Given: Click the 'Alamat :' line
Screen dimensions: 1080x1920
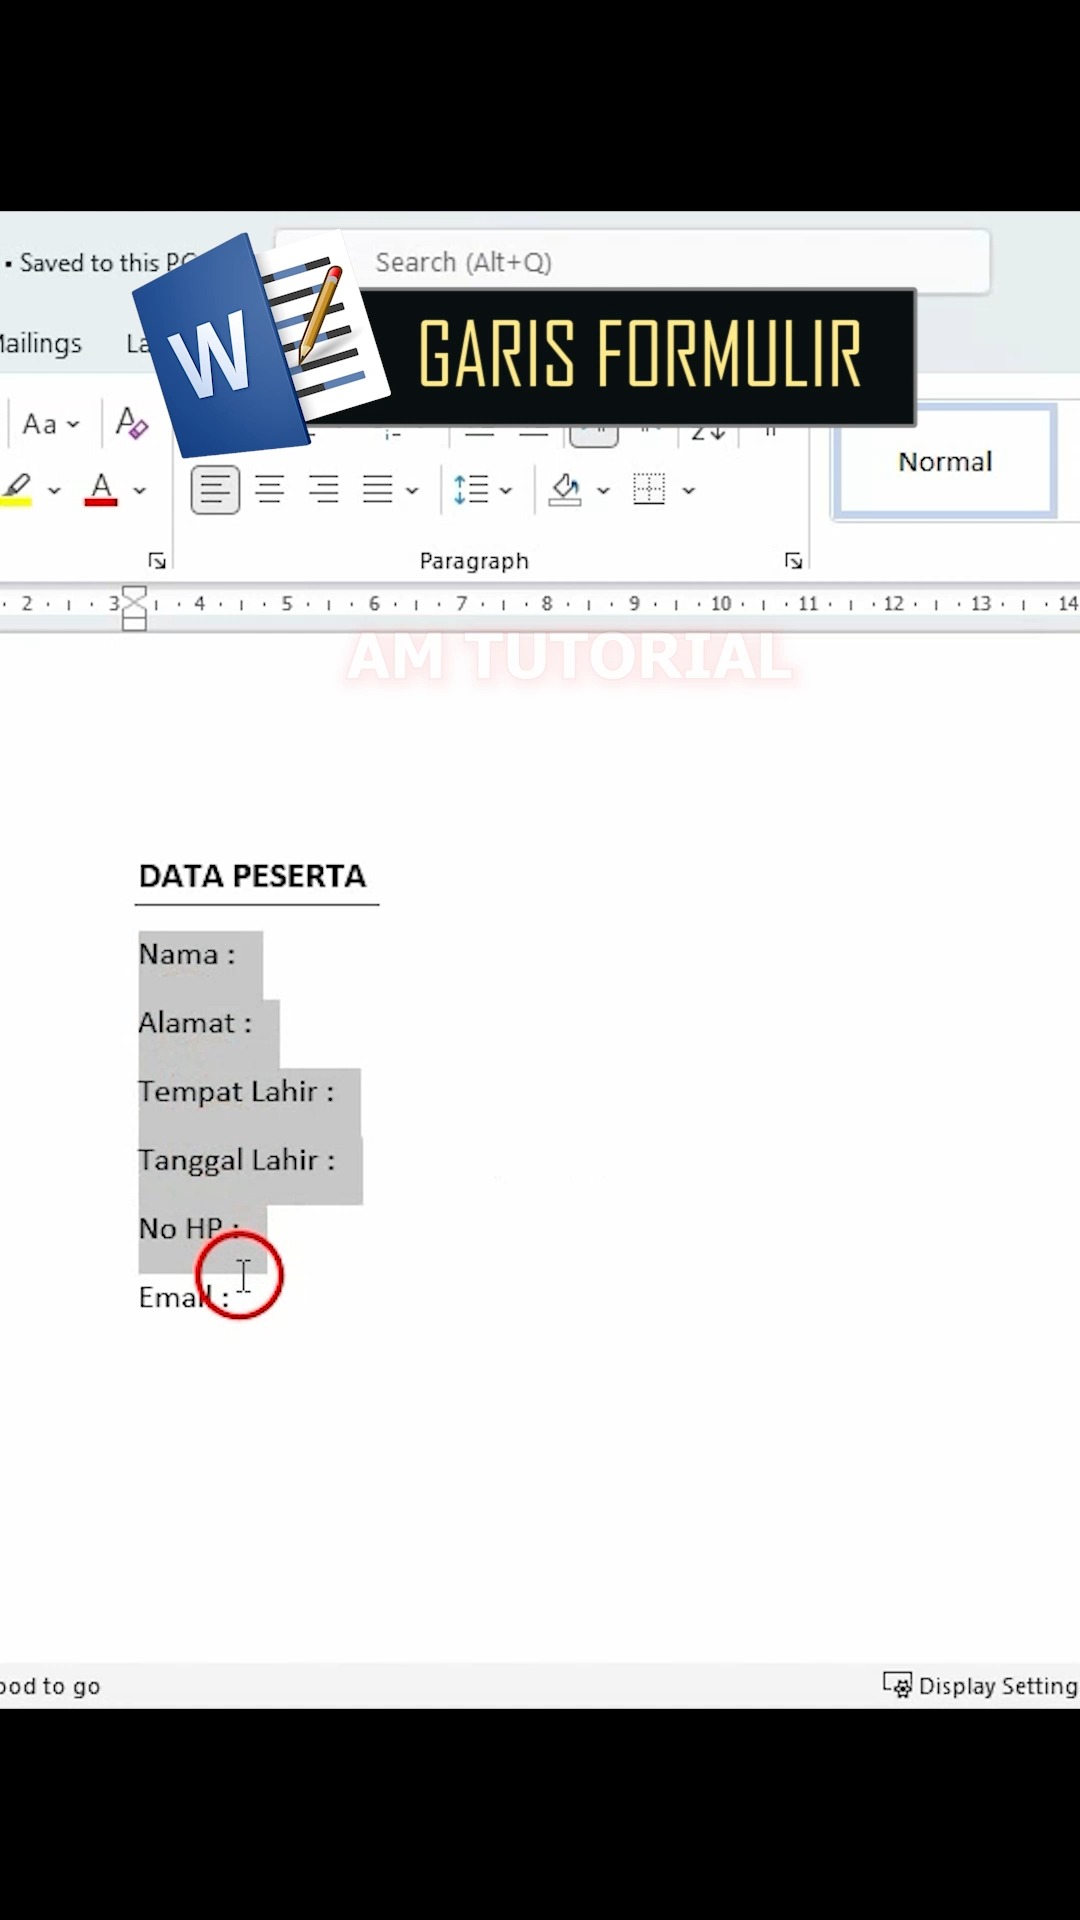Looking at the screenshot, I should pos(195,1023).
